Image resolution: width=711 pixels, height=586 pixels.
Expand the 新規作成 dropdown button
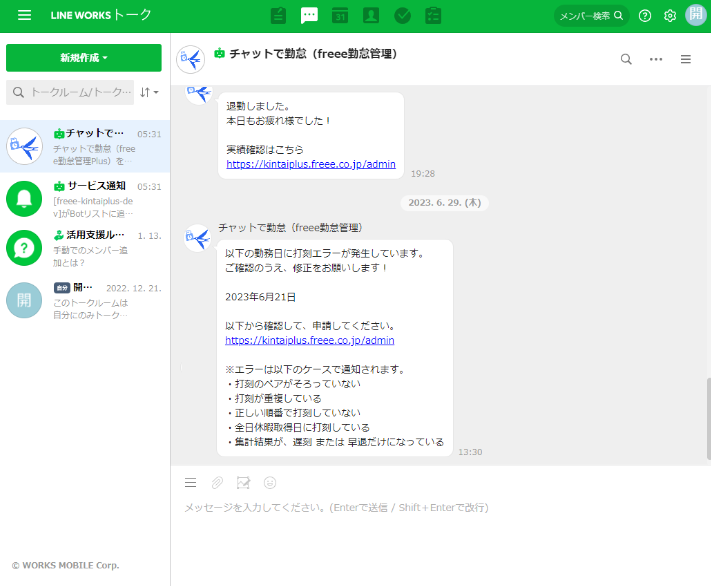pos(84,58)
